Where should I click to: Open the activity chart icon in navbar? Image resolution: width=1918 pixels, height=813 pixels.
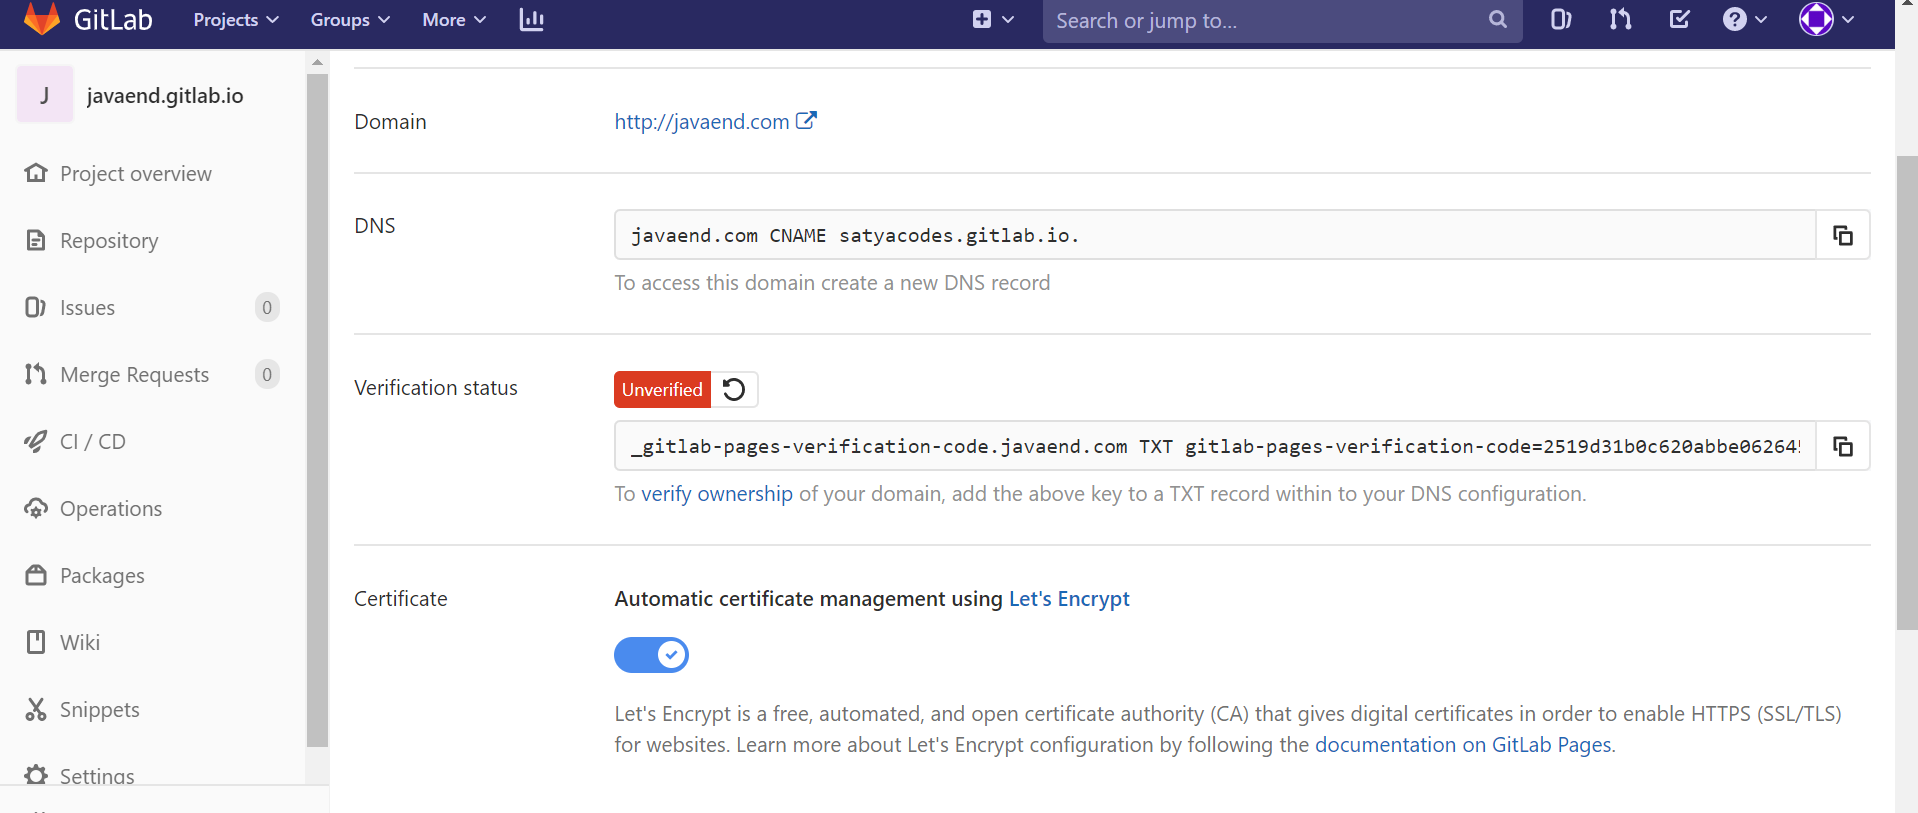tap(531, 20)
